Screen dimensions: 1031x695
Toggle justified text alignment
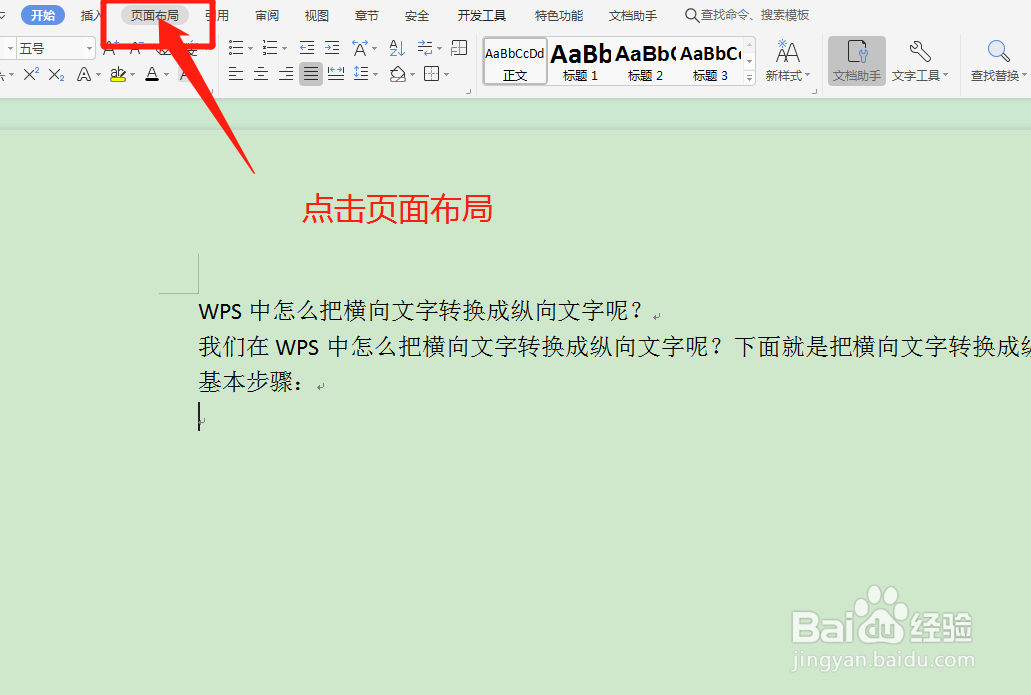pyautogui.click(x=311, y=74)
